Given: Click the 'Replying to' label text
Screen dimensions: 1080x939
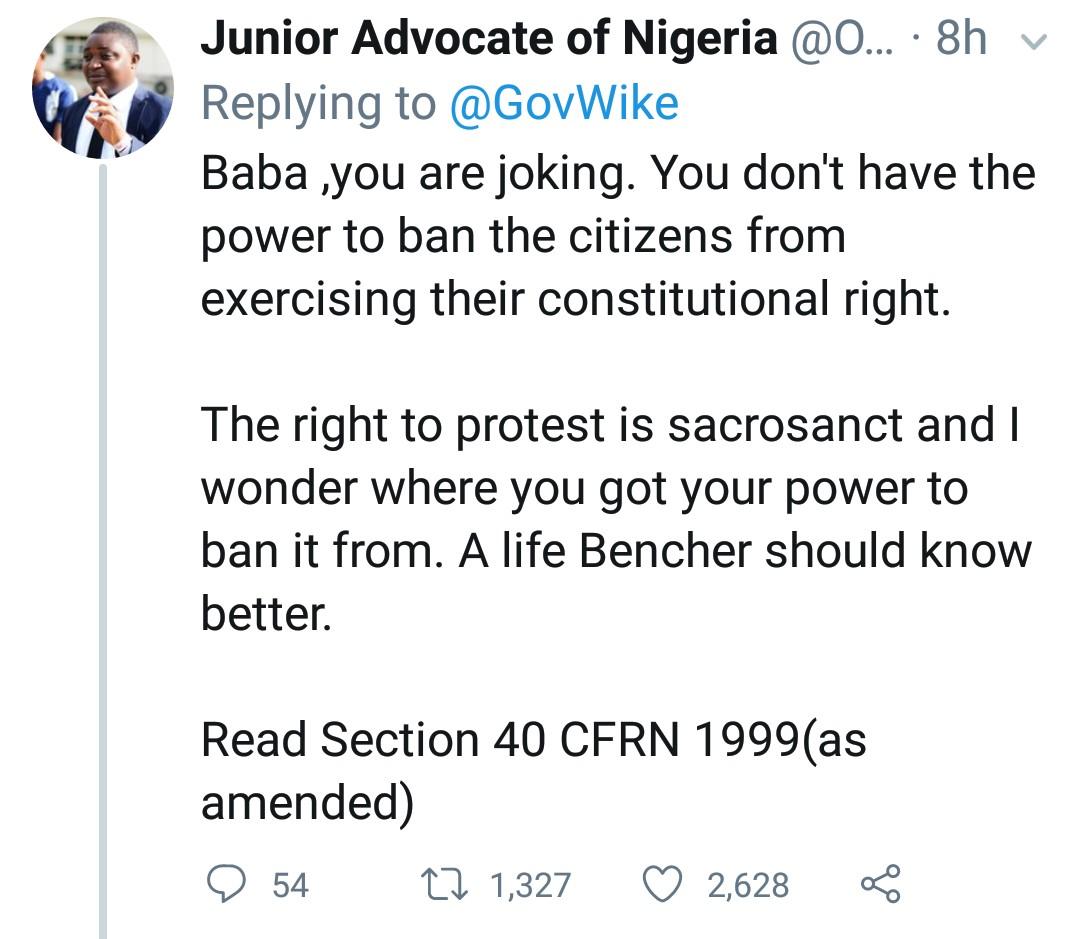Looking at the screenshot, I should tap(319, 103).
